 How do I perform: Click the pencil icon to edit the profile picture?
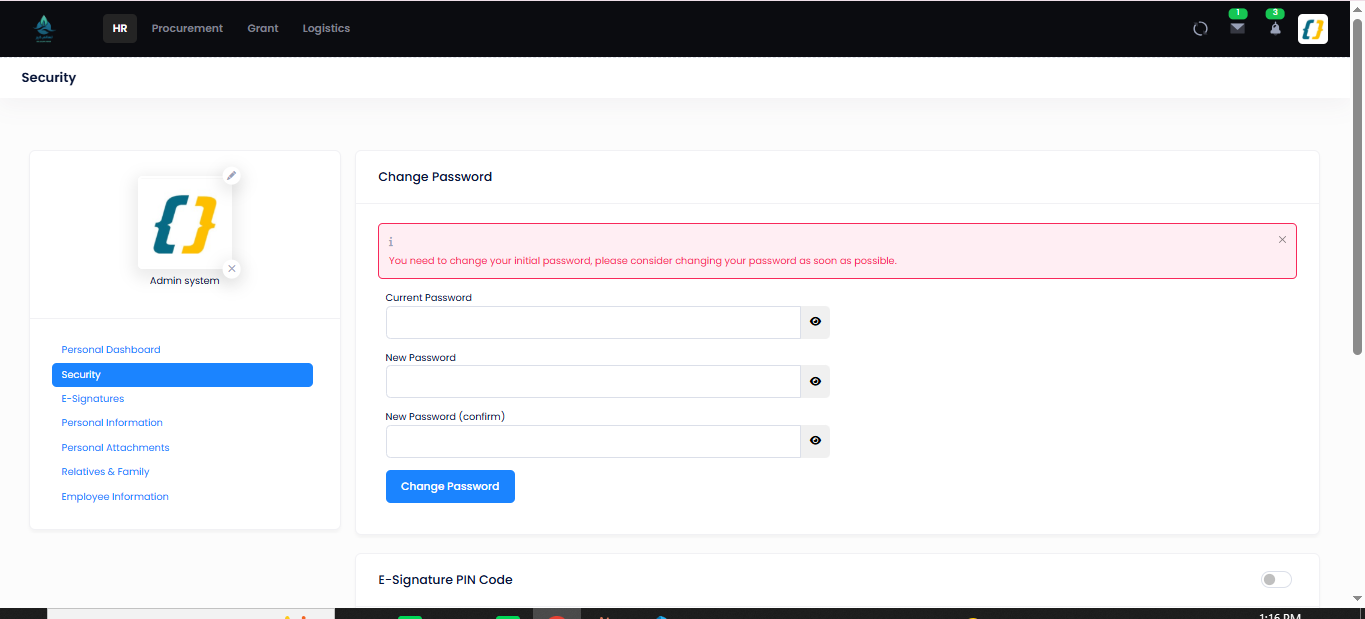231,176
